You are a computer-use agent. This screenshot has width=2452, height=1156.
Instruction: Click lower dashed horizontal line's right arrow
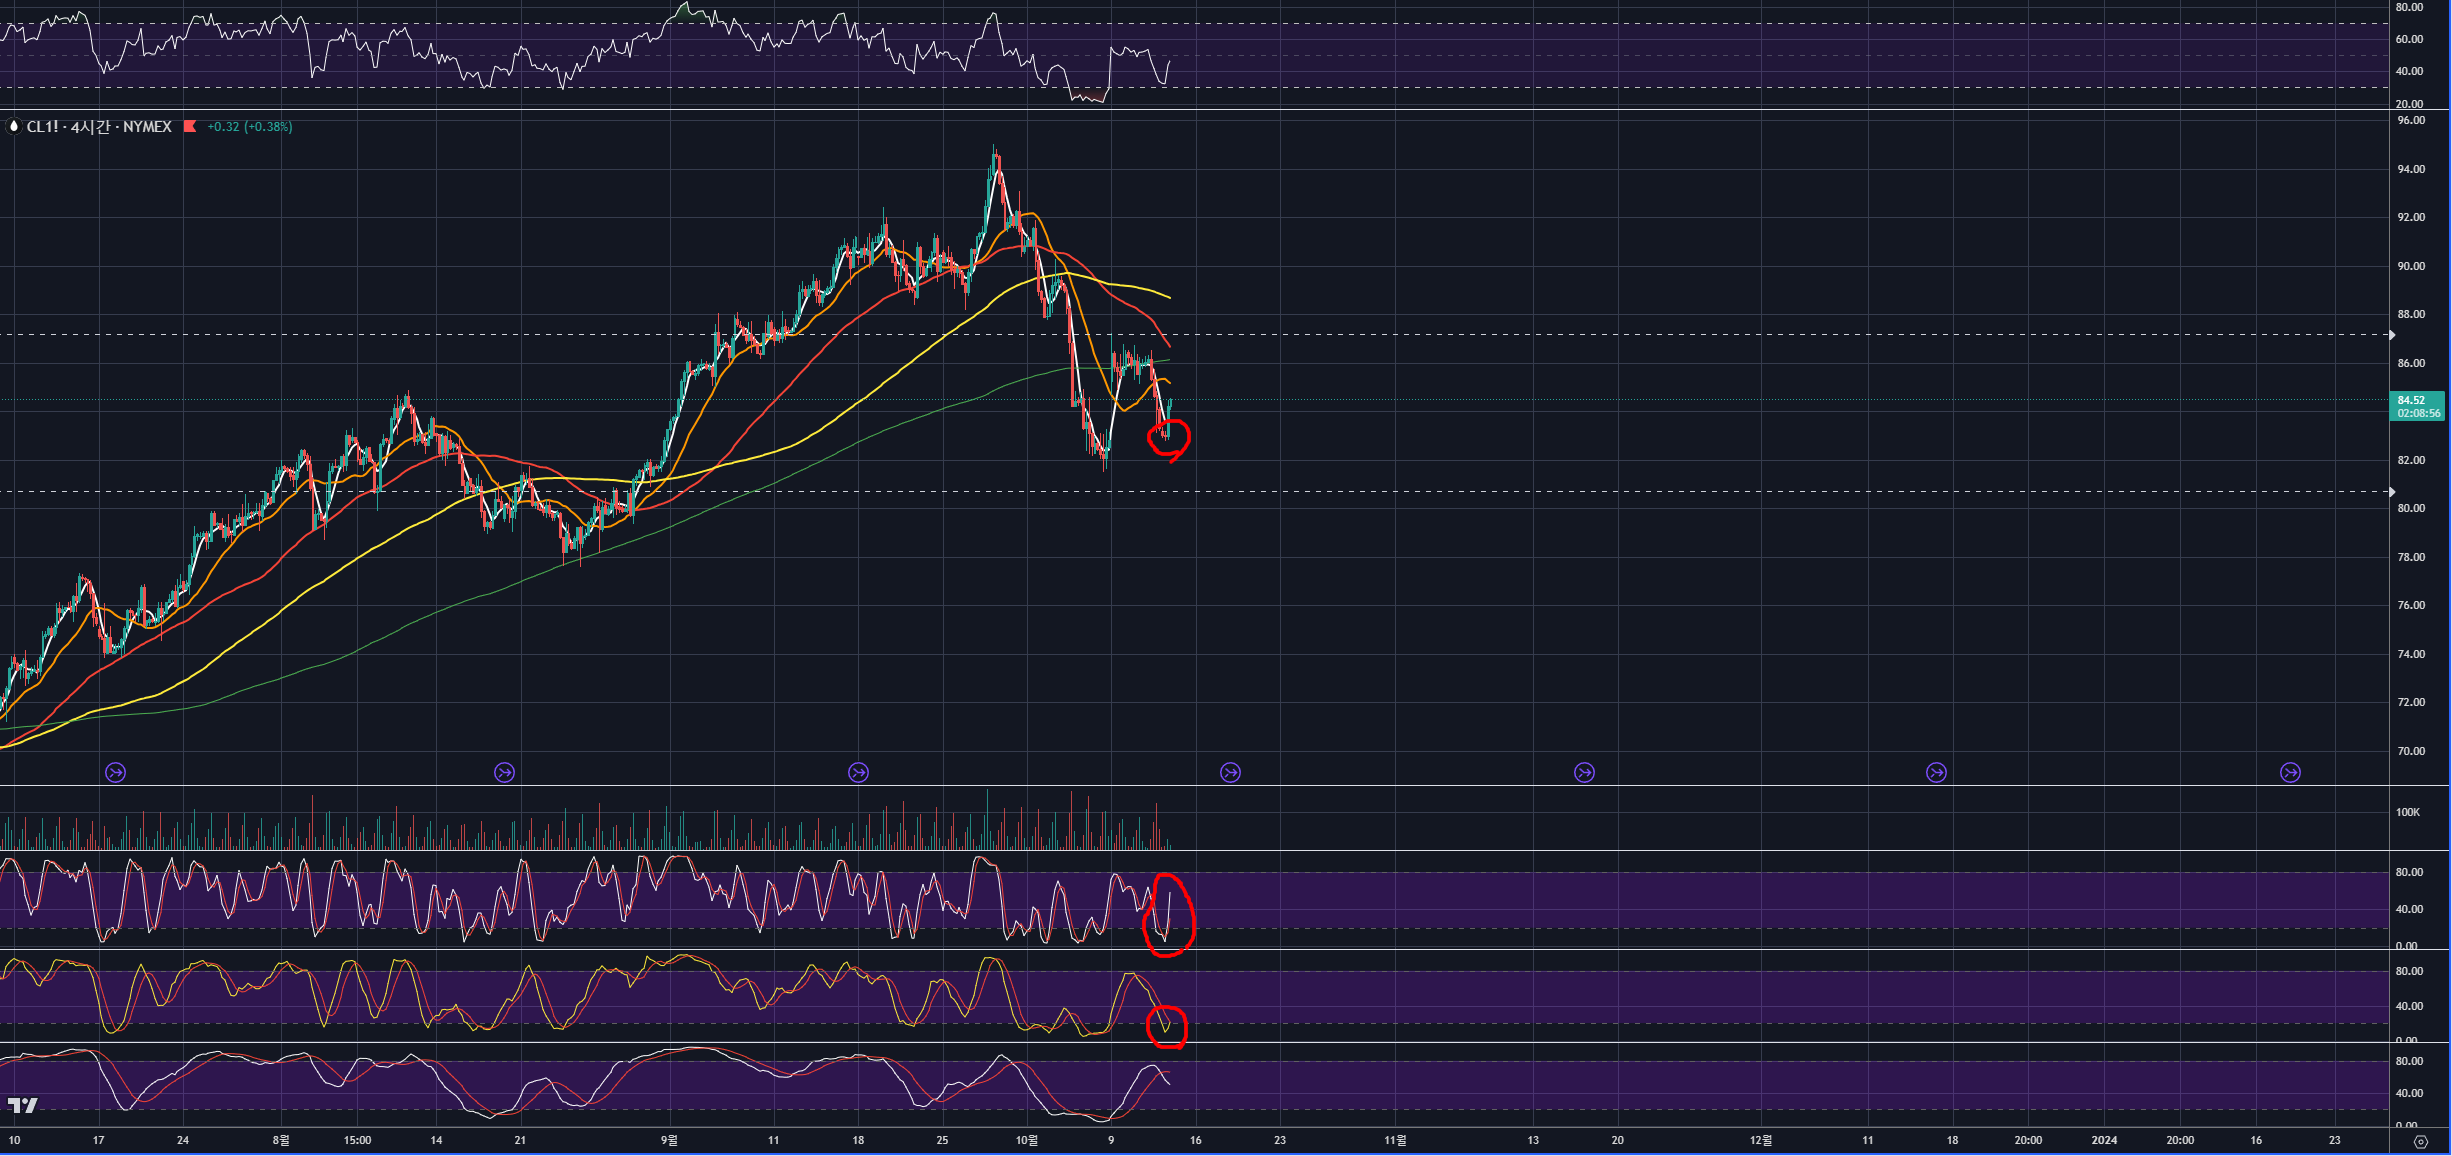(2391, 492)
